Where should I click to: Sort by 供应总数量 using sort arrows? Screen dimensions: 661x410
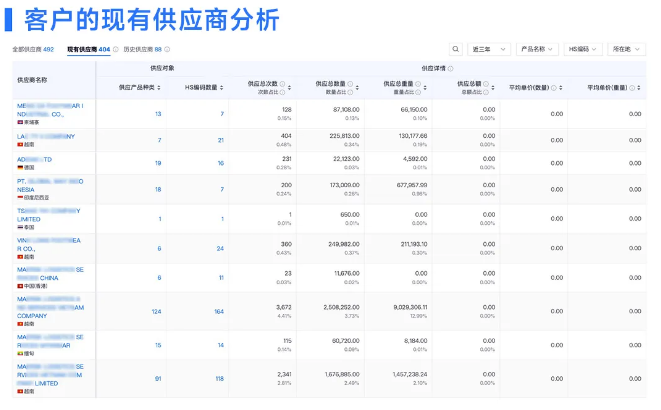tap(357, 85)
